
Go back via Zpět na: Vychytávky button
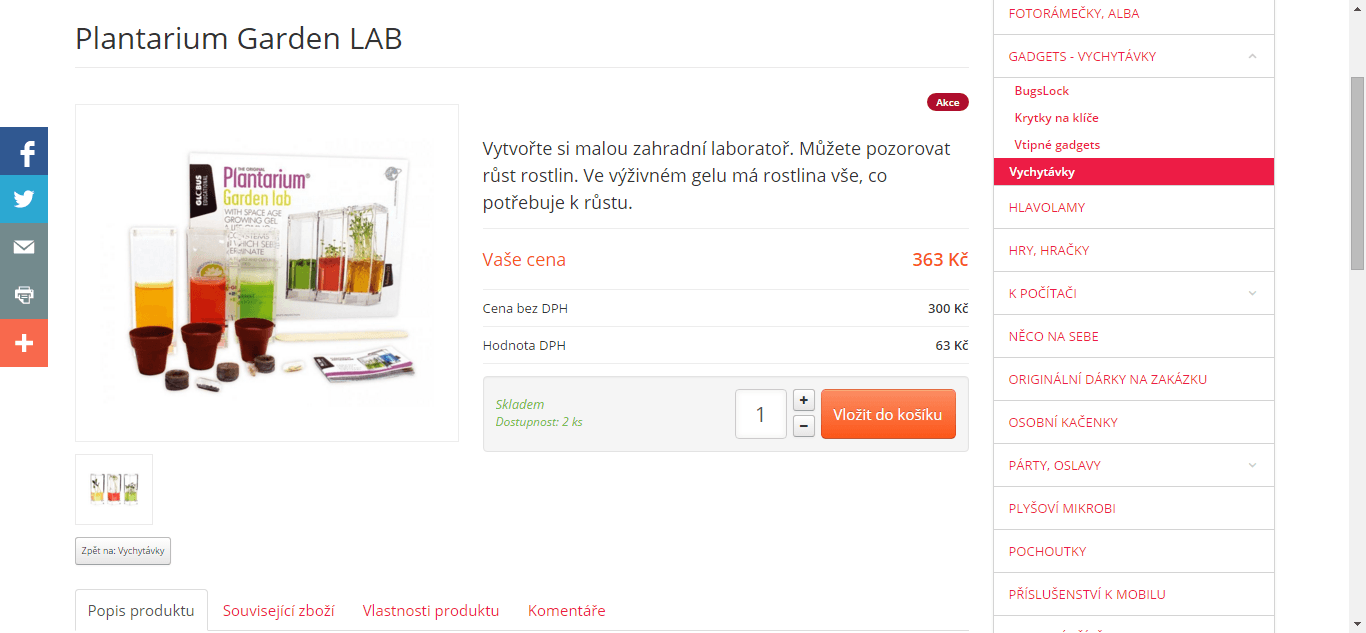click(123, 551)
